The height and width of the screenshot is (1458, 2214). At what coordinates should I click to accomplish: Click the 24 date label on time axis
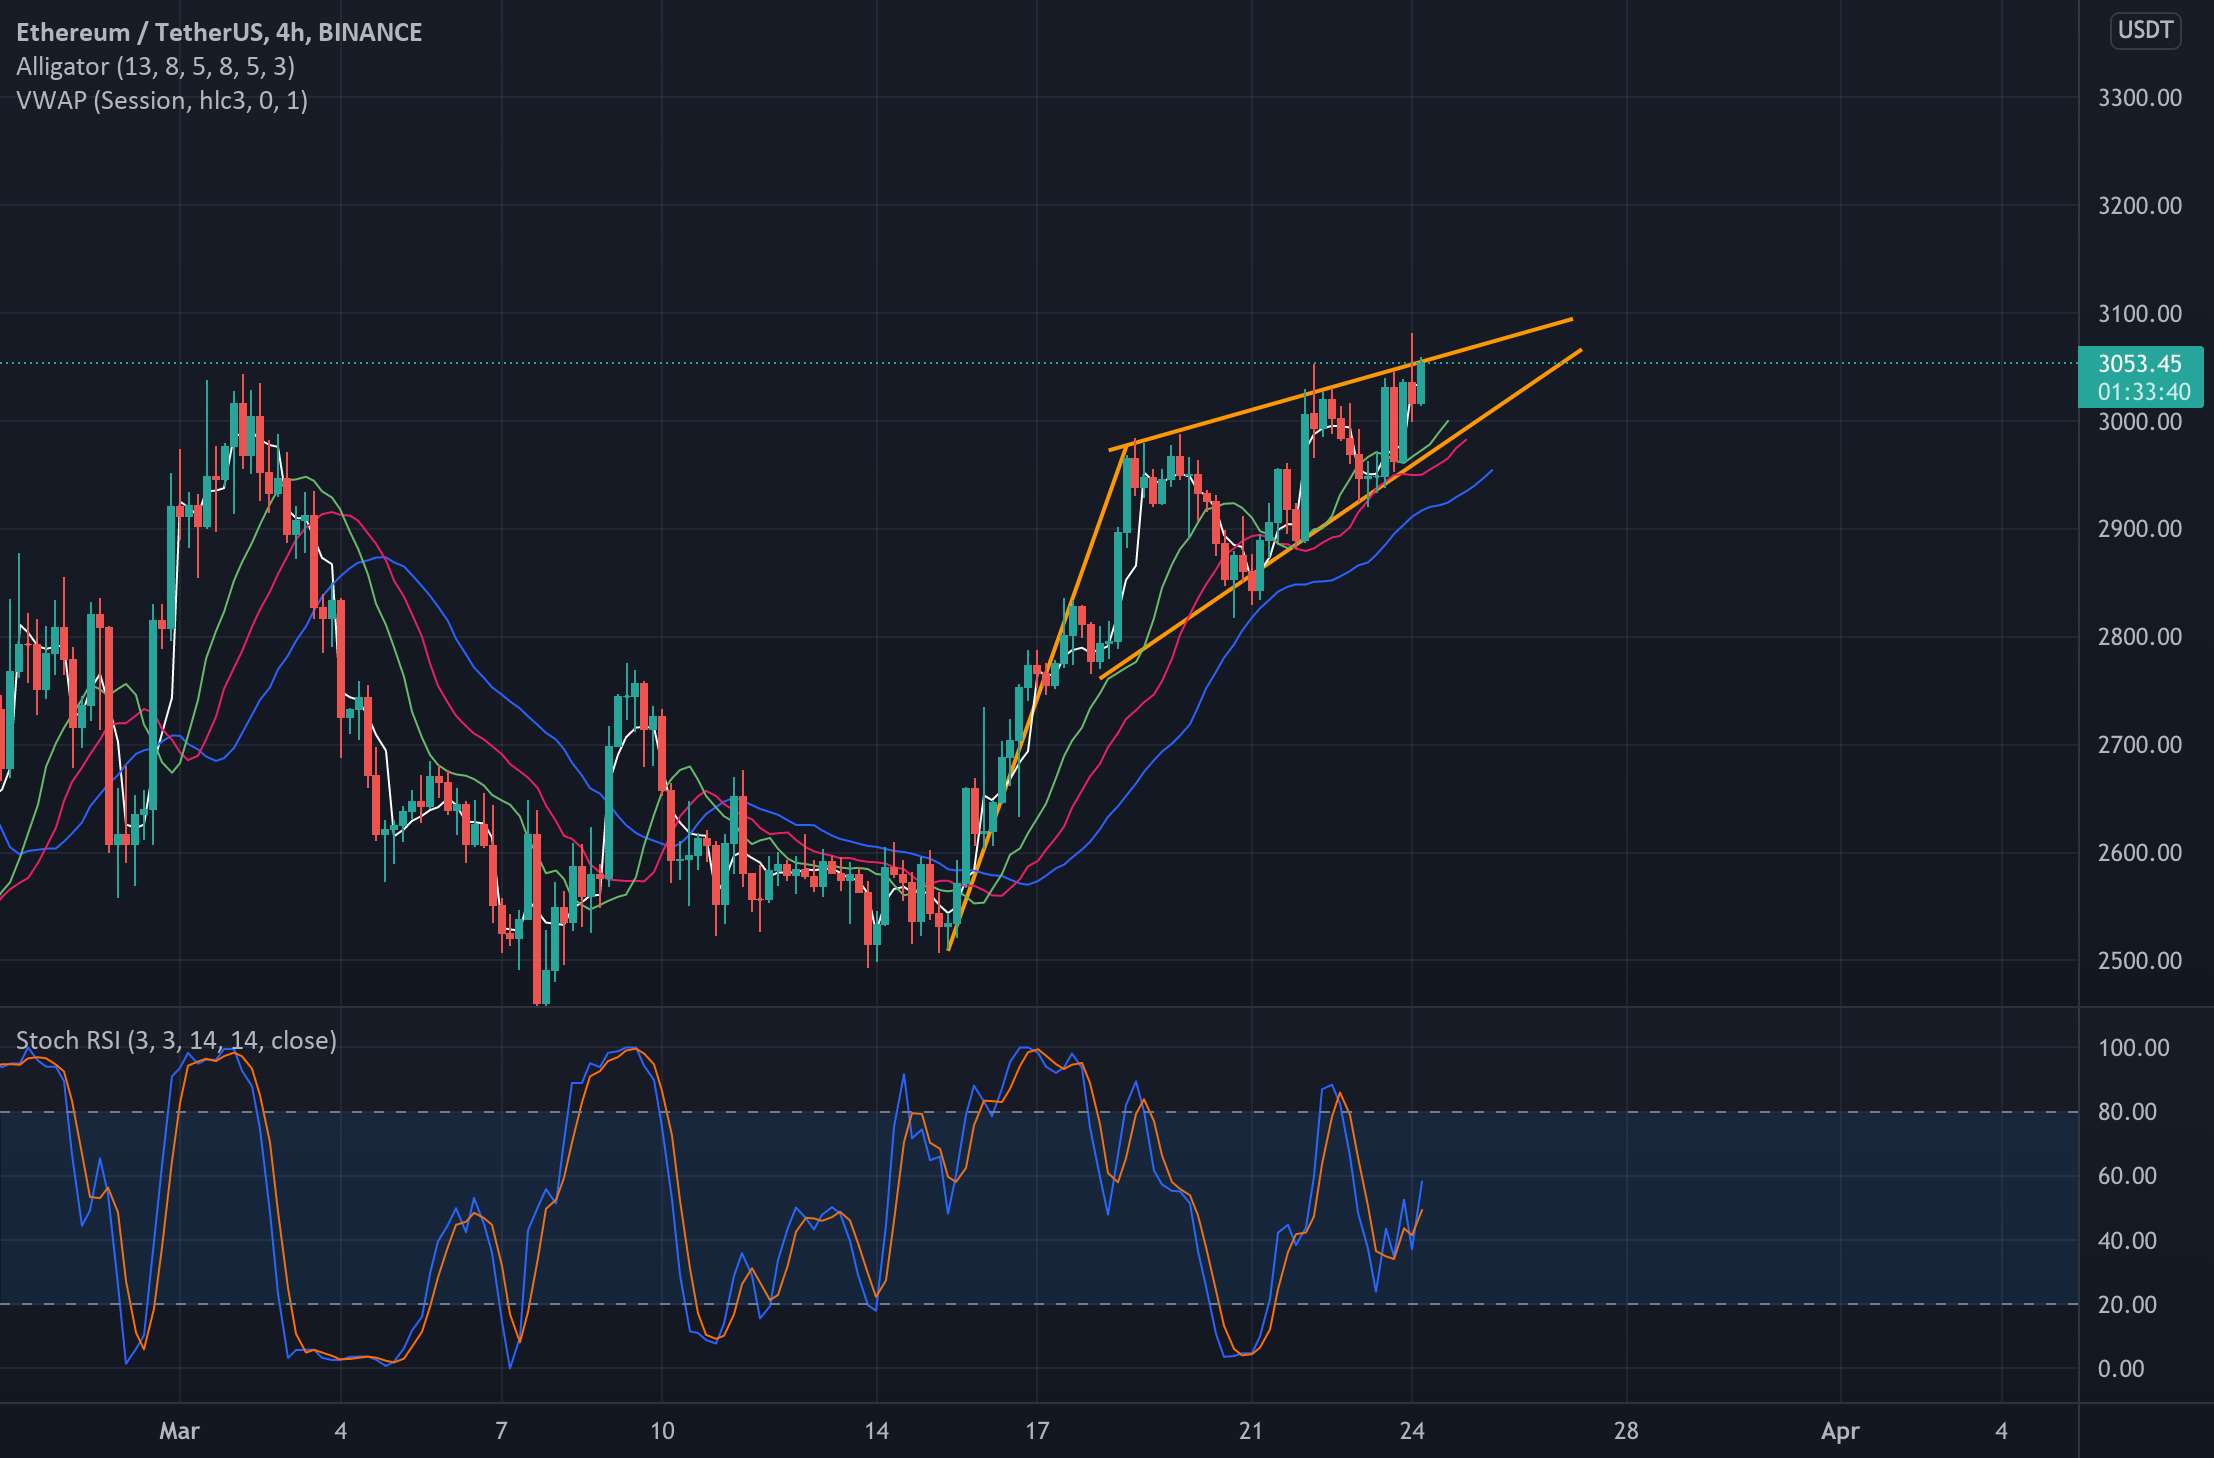(x=1412, y=1431)
